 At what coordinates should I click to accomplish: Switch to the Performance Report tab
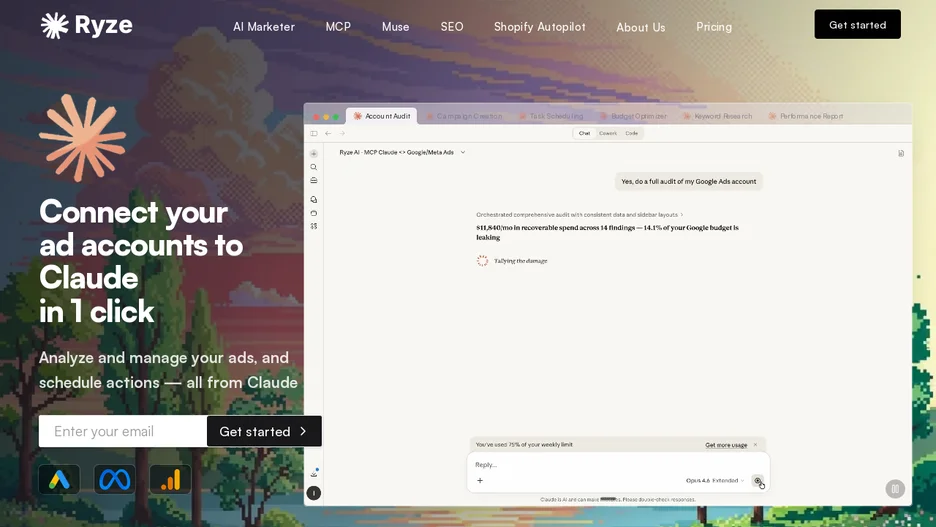pos(806,116)
